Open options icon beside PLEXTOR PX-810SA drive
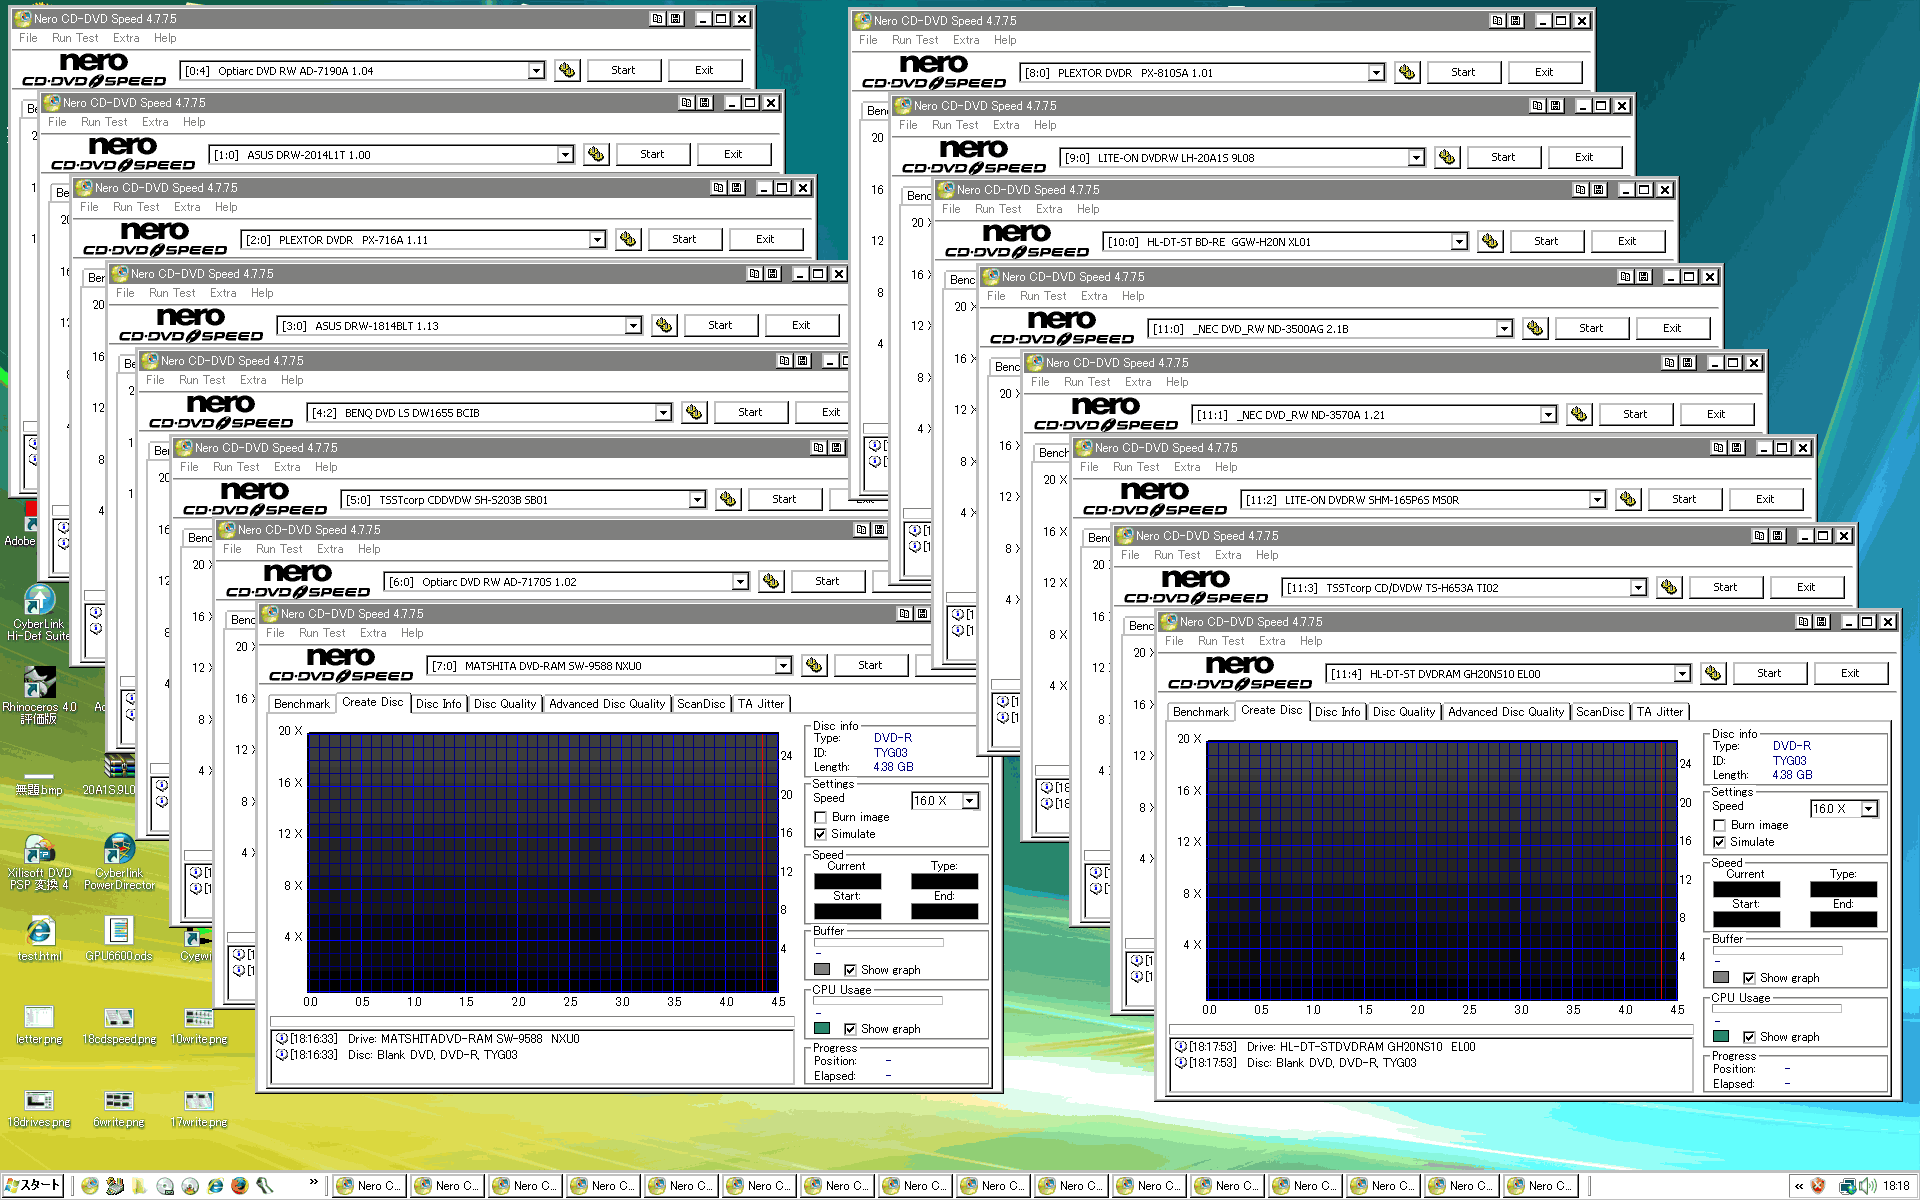The height and width of the screenshot is (1200, 1920). click(1407, 73)
